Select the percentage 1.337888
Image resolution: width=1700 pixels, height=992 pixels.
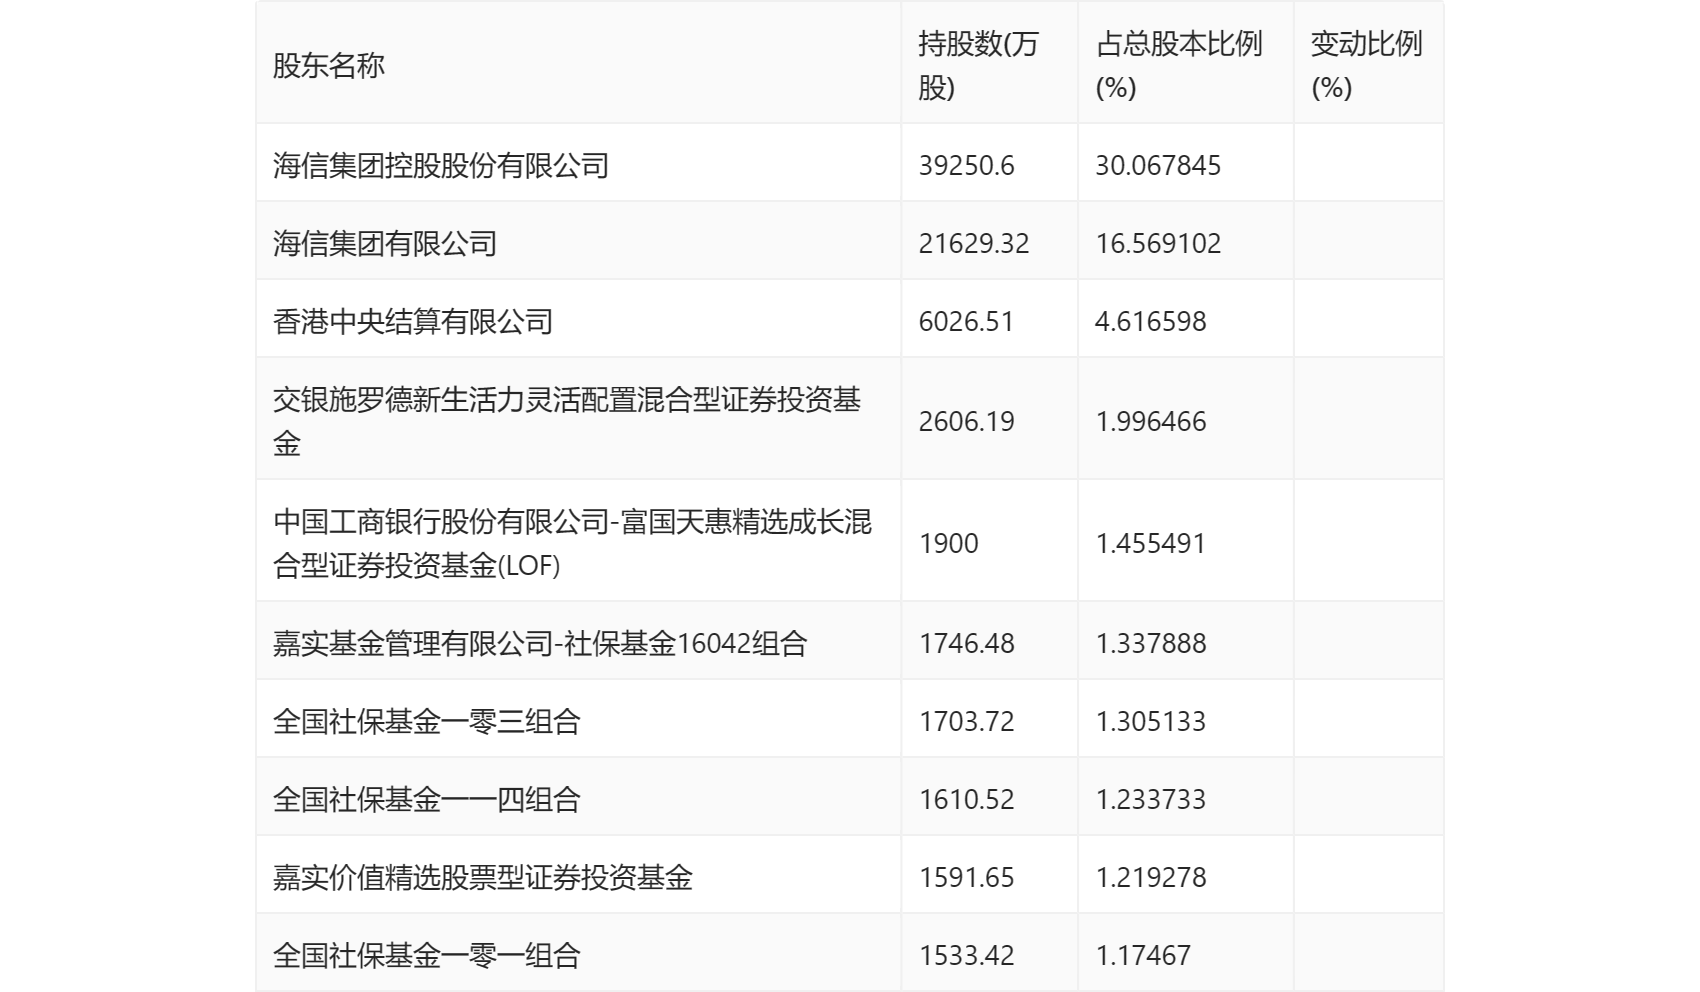(1151, 643)
